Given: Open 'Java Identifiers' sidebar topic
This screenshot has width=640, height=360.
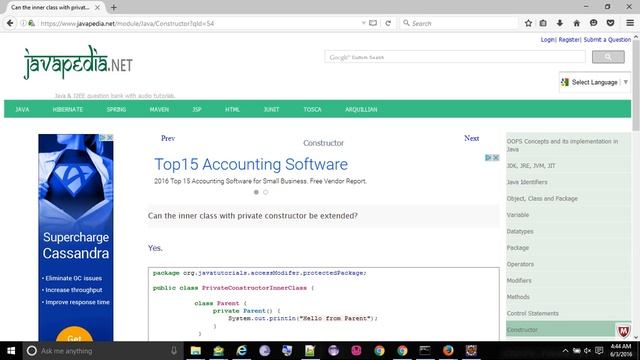Looking at the screenshot, I should [x=527, y=182].
